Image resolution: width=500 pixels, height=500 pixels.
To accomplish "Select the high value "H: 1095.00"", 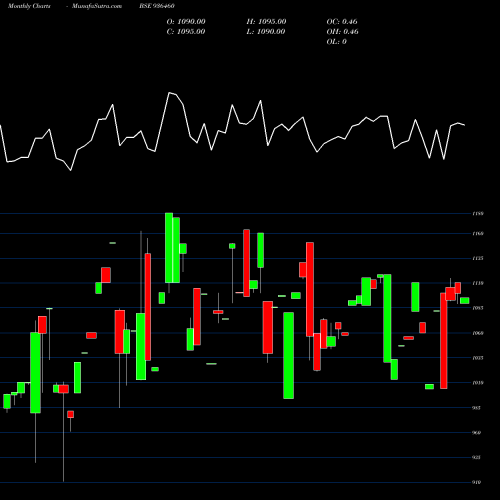I will [266, 22].
